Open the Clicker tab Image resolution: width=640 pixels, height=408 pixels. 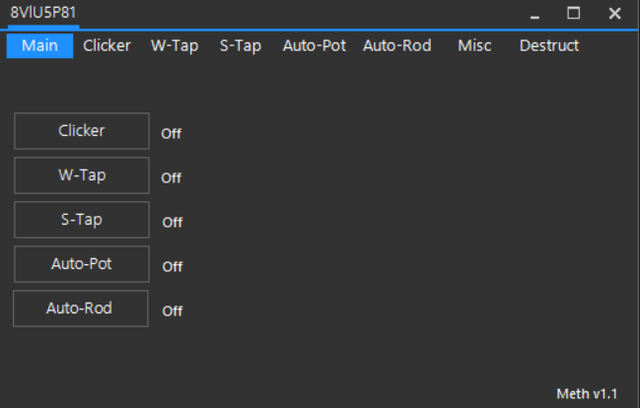tap(107, 46)
